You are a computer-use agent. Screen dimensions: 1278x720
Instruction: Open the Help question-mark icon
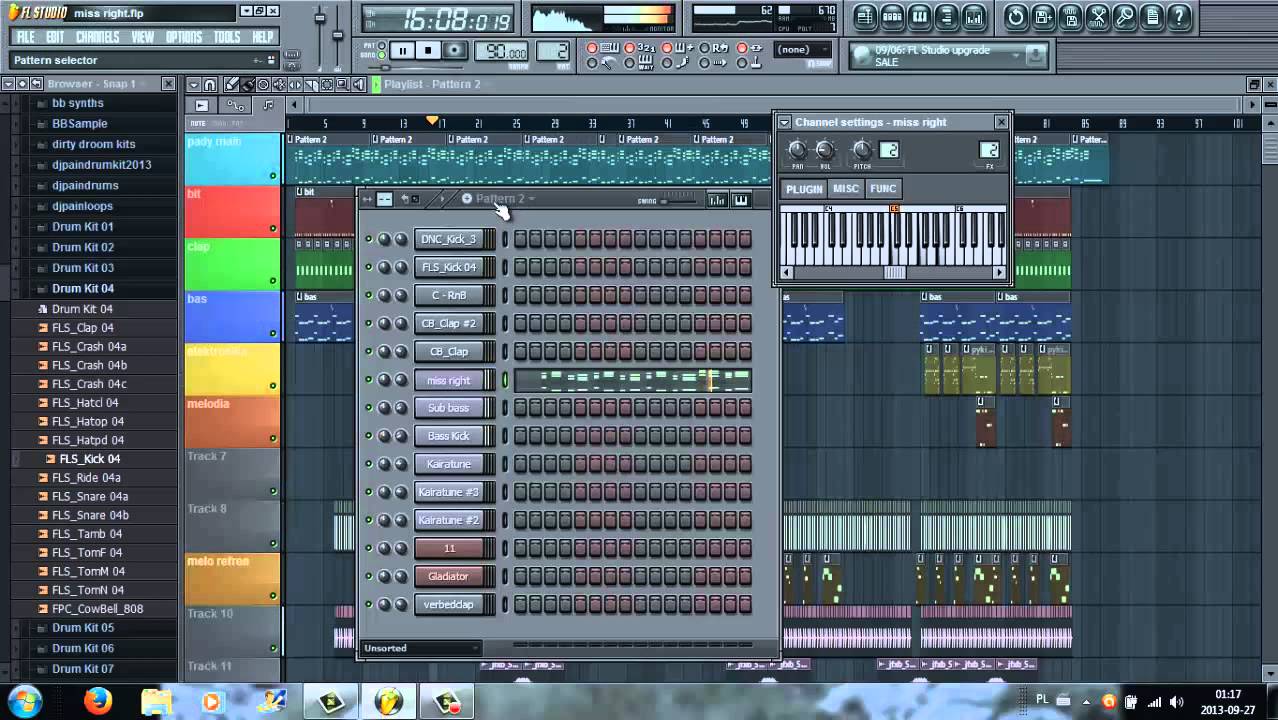coord(1178,16)
